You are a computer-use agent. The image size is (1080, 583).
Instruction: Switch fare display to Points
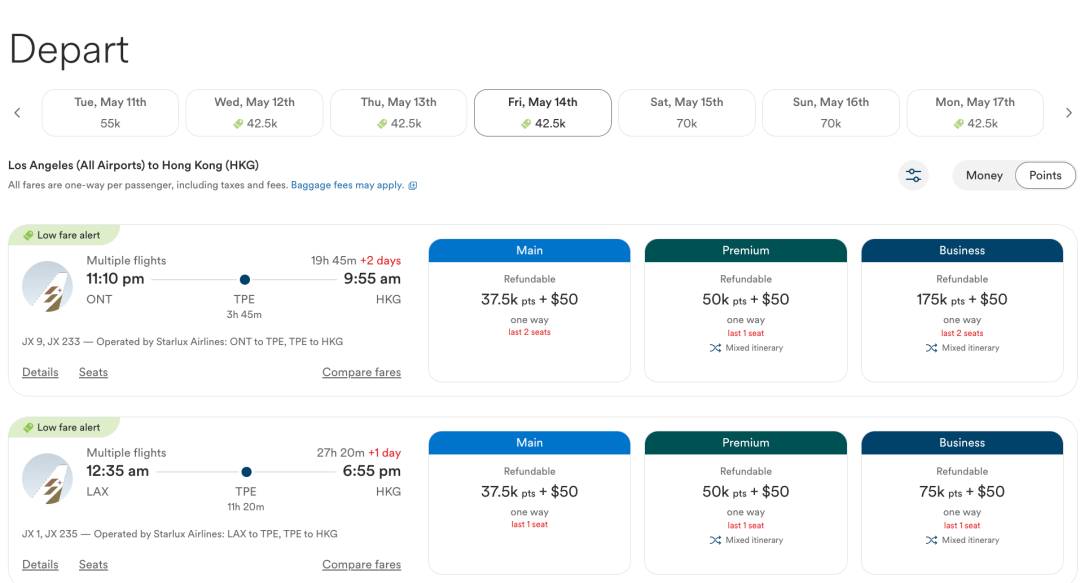tap(1045, 175)
